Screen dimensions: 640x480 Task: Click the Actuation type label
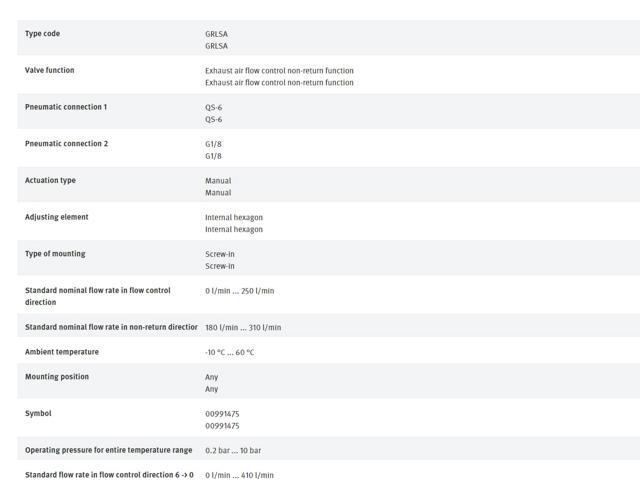tap(50, 180)
